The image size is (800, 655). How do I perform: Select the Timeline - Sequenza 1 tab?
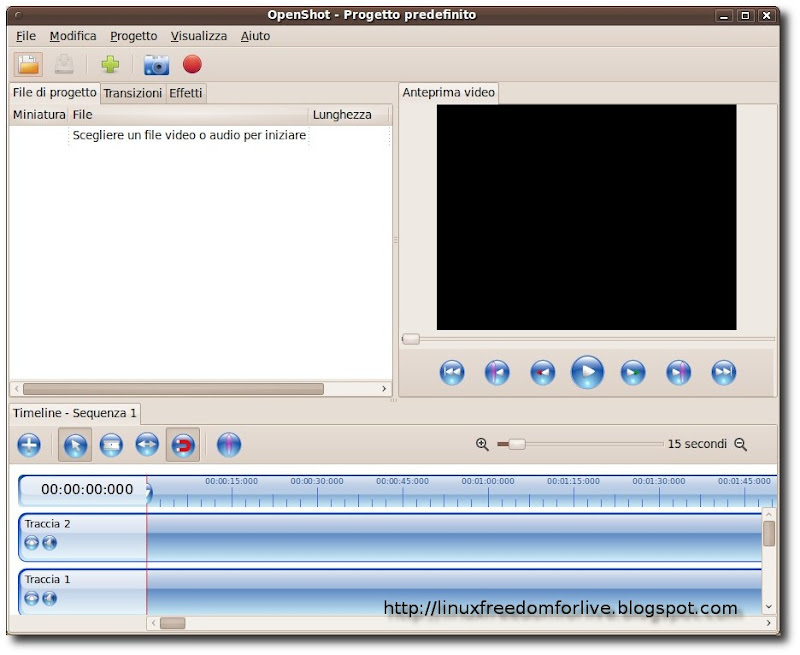point(75,413)
